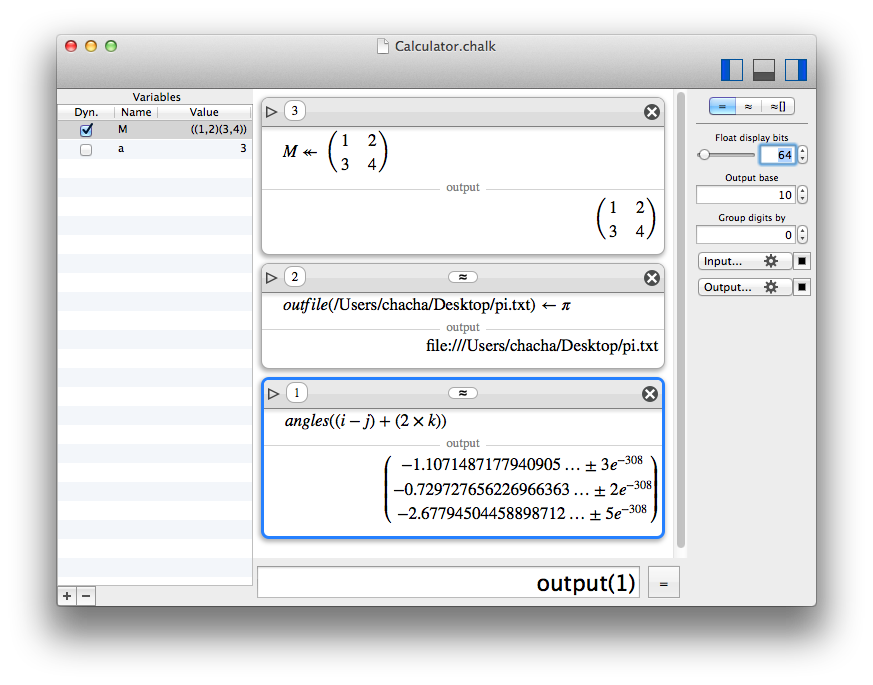Evaluate expression with the equals button
Screen dimensions: 873x685
coord(664,583)
